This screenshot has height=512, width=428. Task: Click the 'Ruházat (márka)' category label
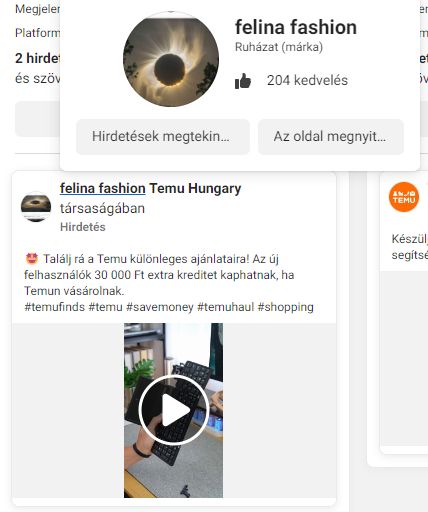(x=279, y=47)
